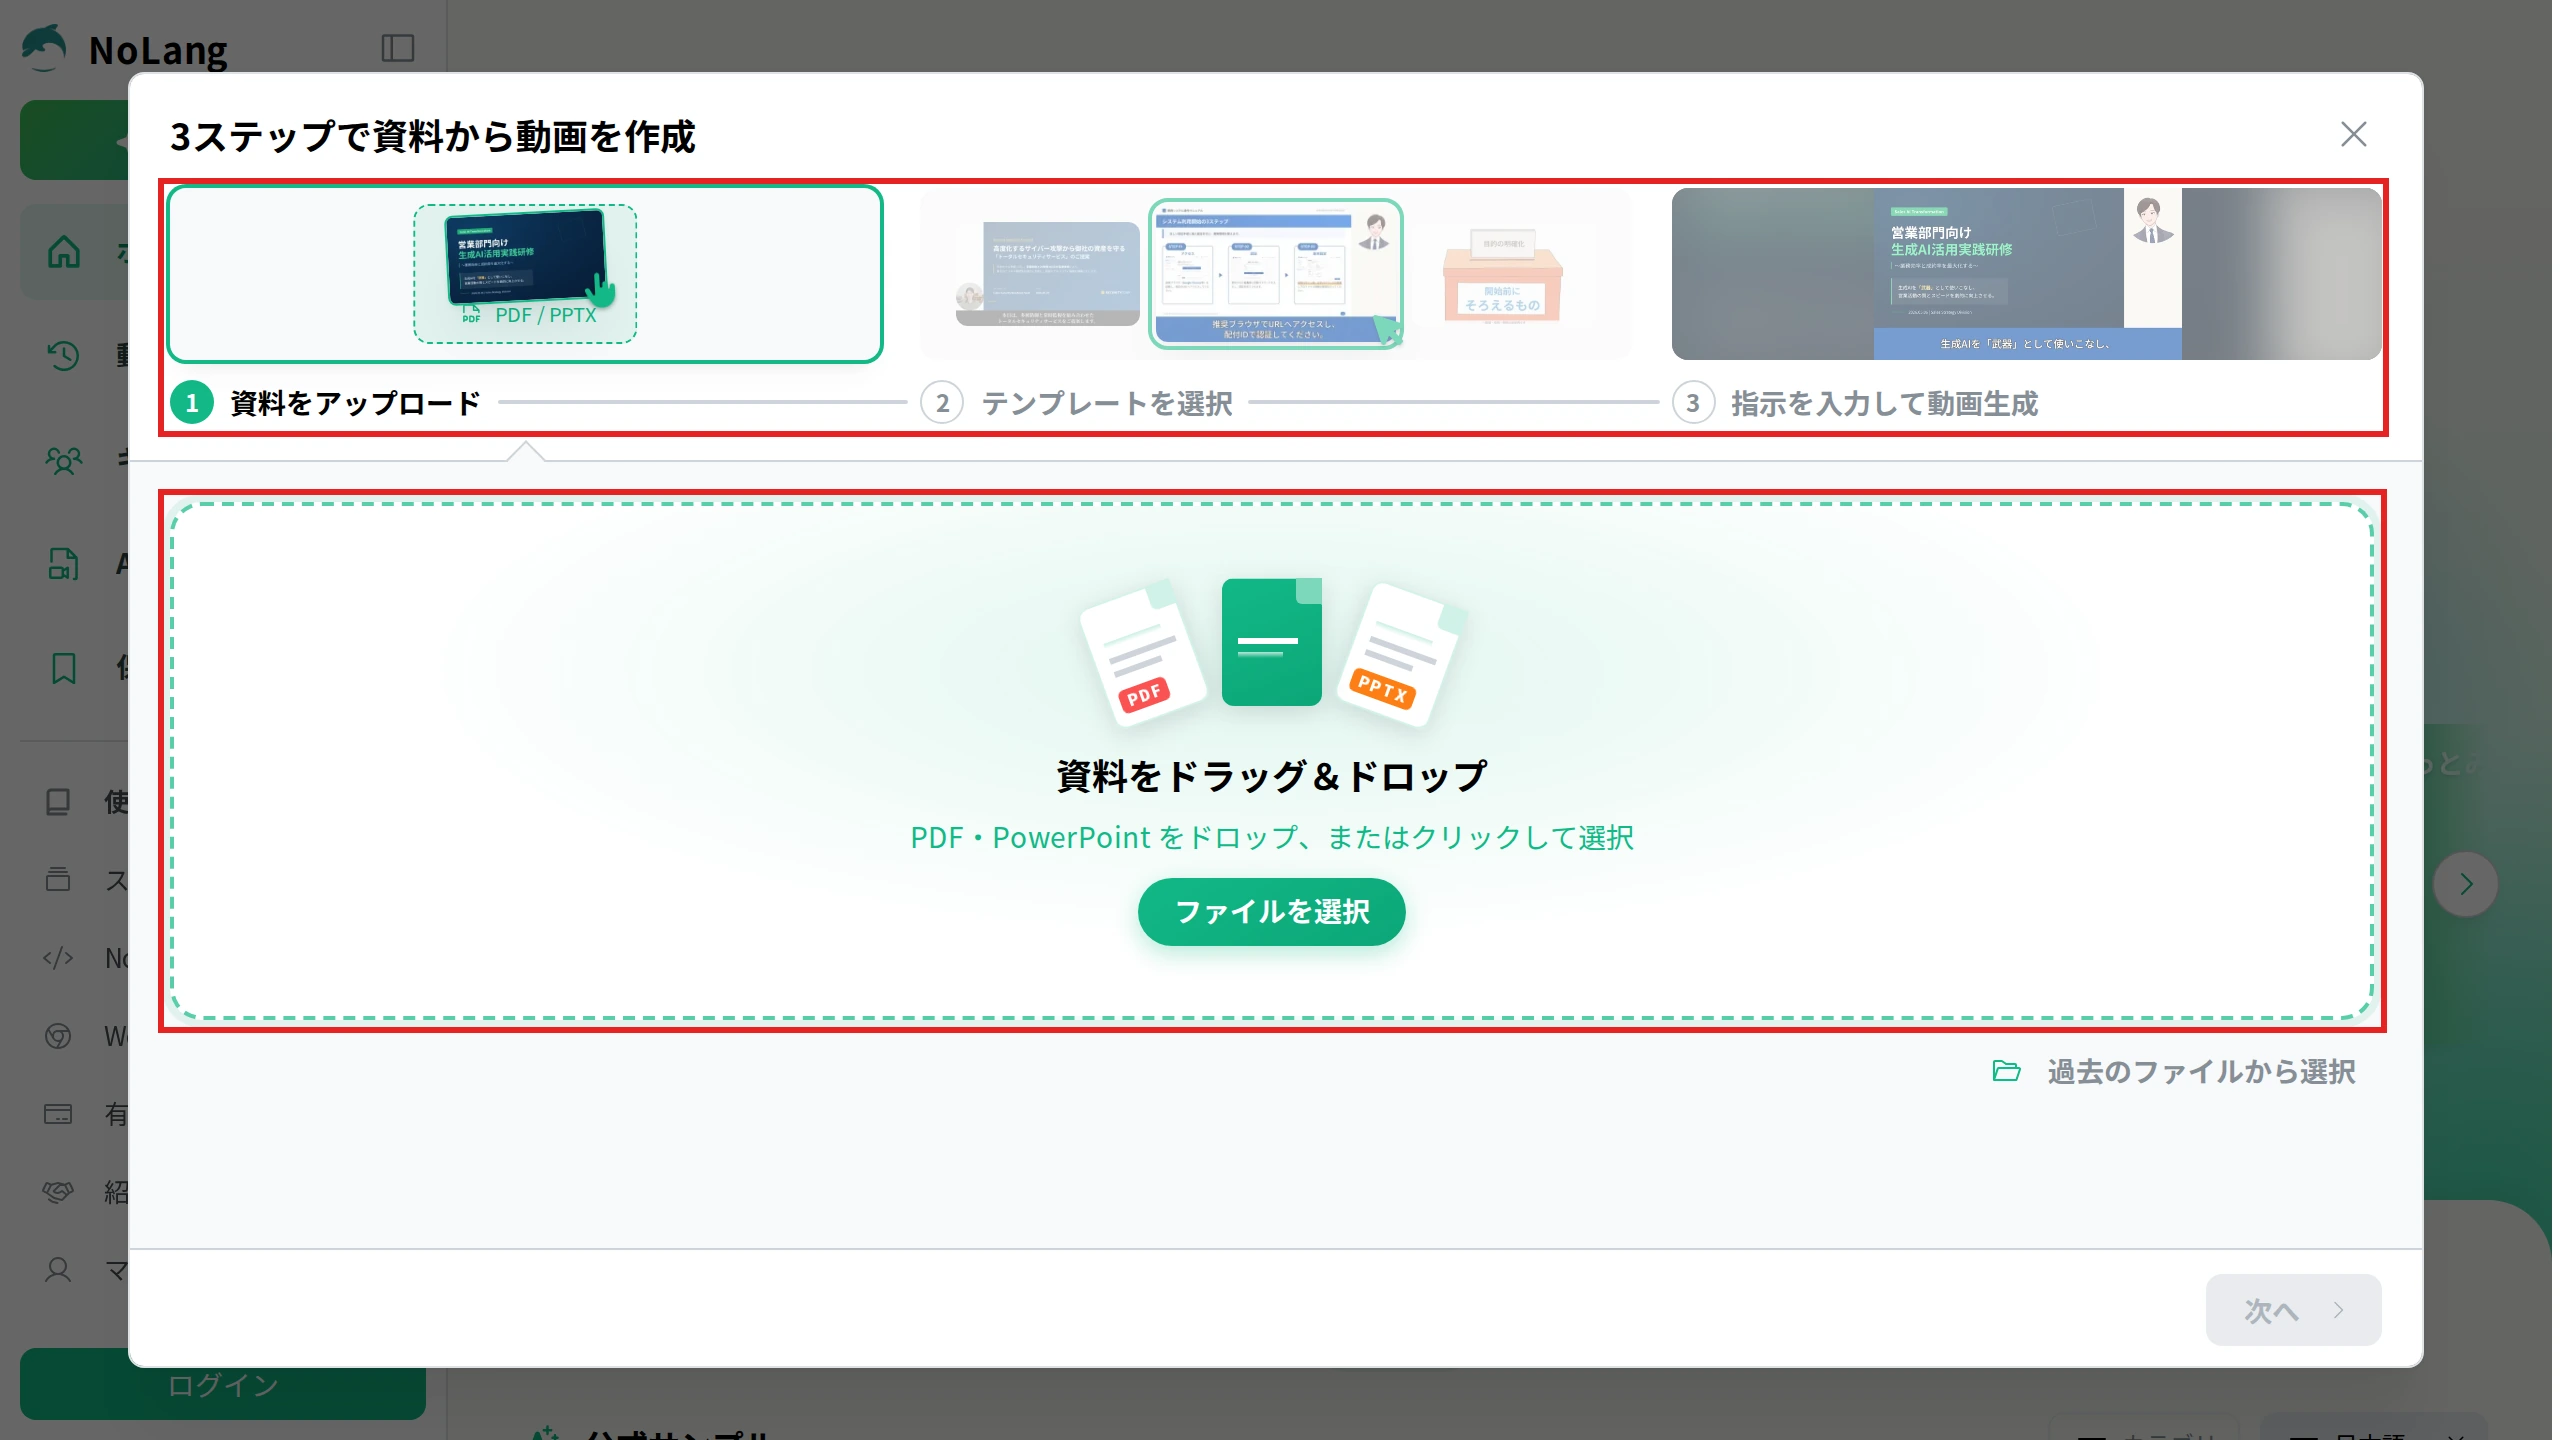
Task: Open the Chrome browser icon in sidebar
Action: pos(58,1035)
